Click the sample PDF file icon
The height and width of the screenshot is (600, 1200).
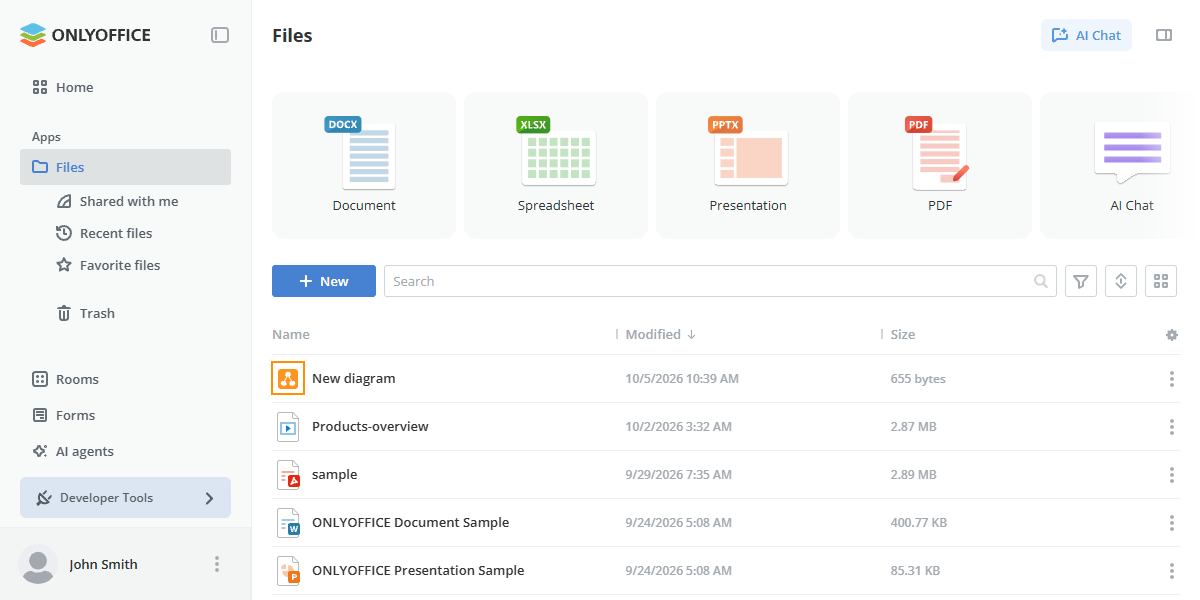[x=288, y=475]
